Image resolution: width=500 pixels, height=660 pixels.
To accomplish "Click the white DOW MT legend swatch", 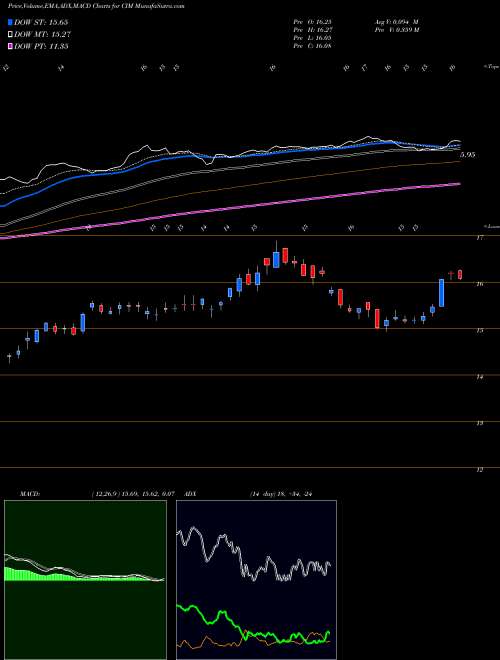I will 11,35.
